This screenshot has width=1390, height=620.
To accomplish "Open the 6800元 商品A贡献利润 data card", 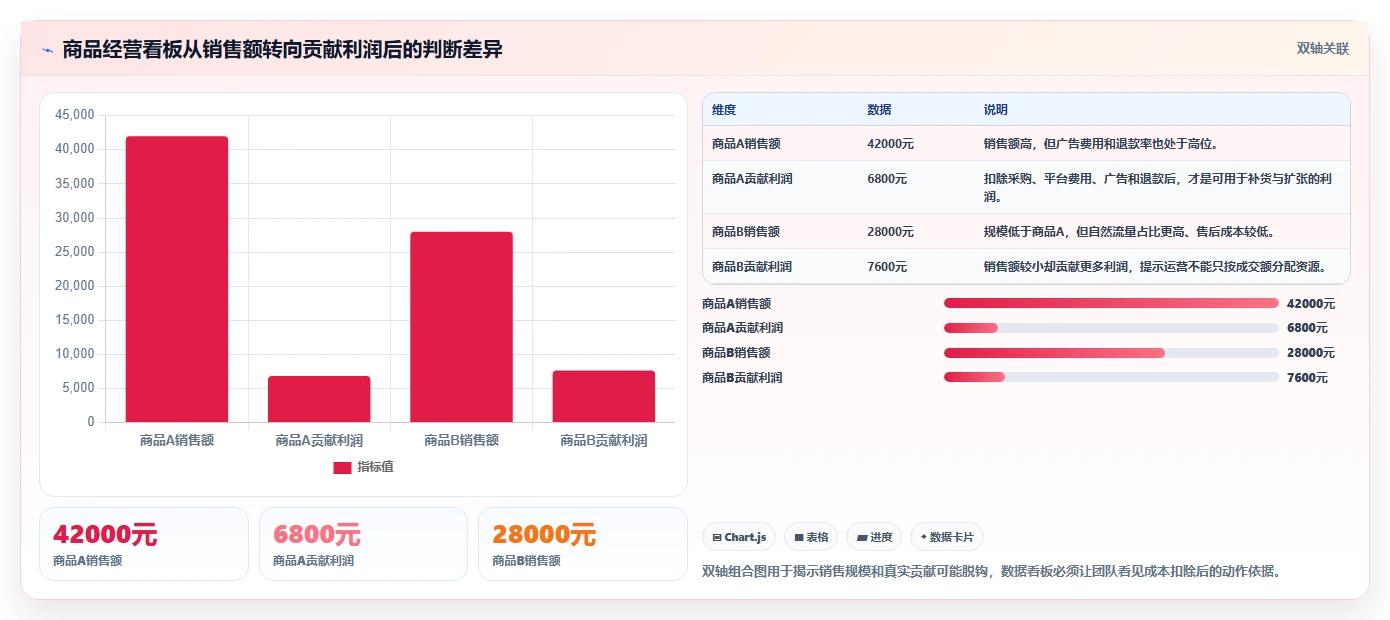I will 363,544.
